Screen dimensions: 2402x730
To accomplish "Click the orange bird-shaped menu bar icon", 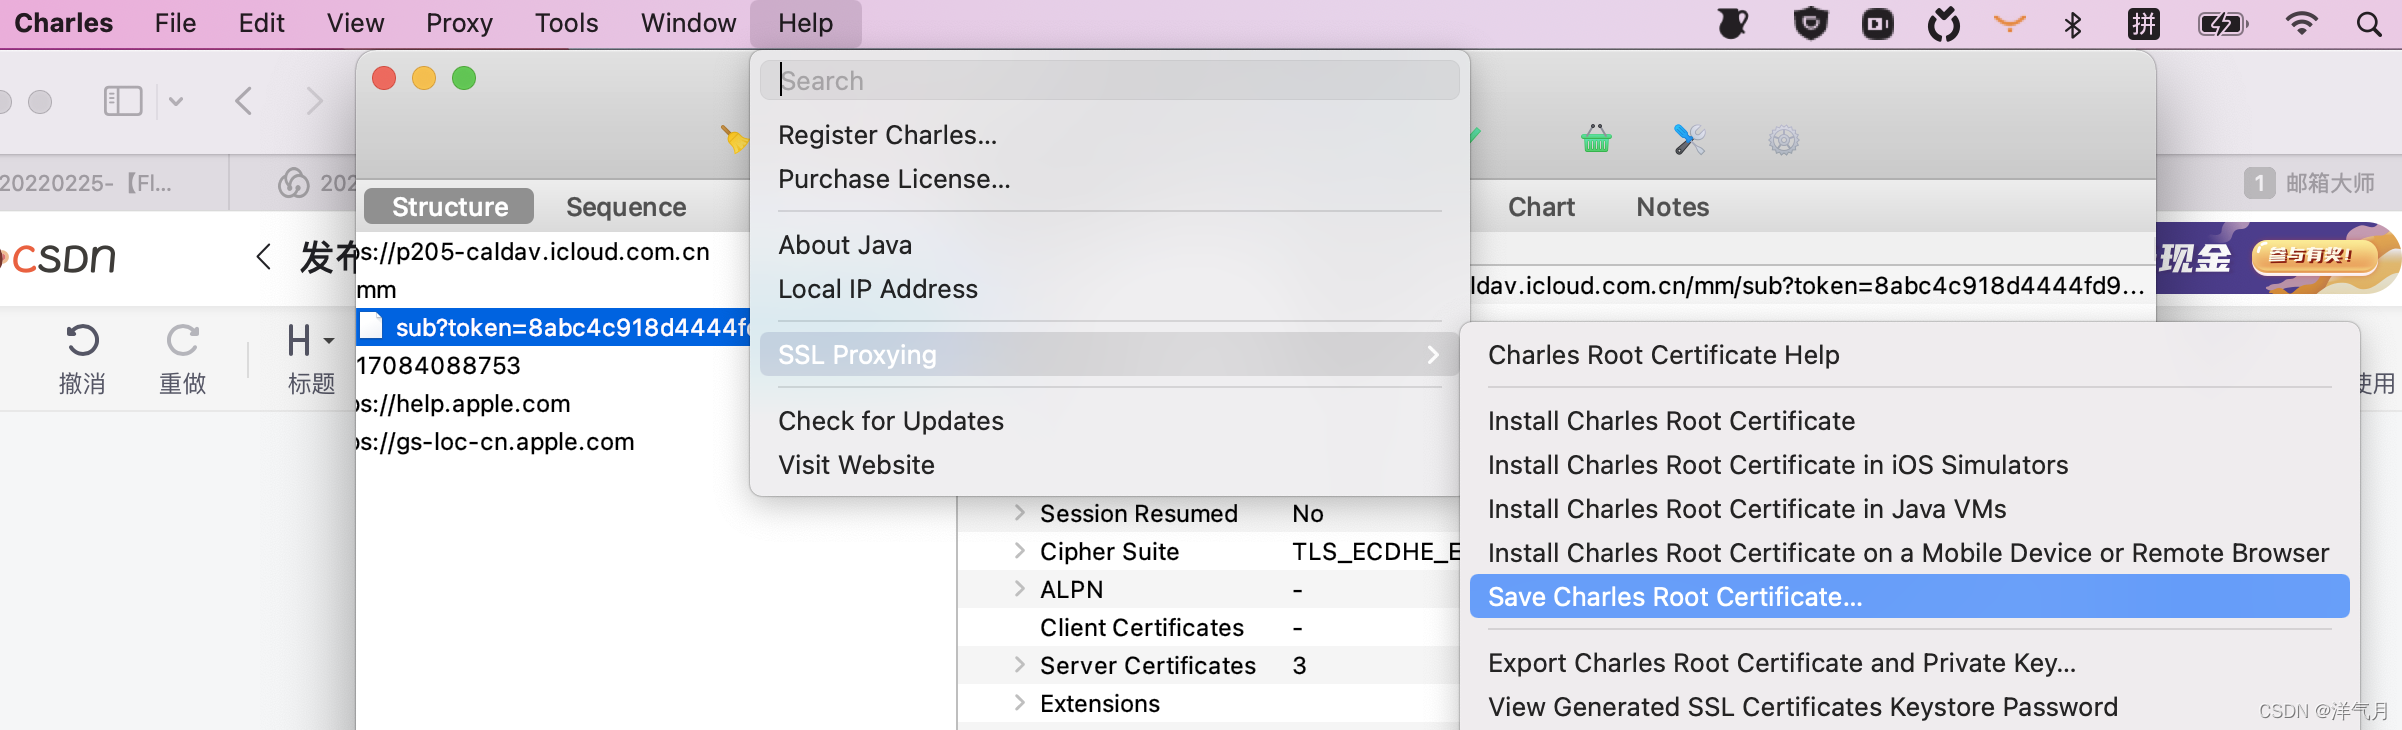I will (2009, 23).
